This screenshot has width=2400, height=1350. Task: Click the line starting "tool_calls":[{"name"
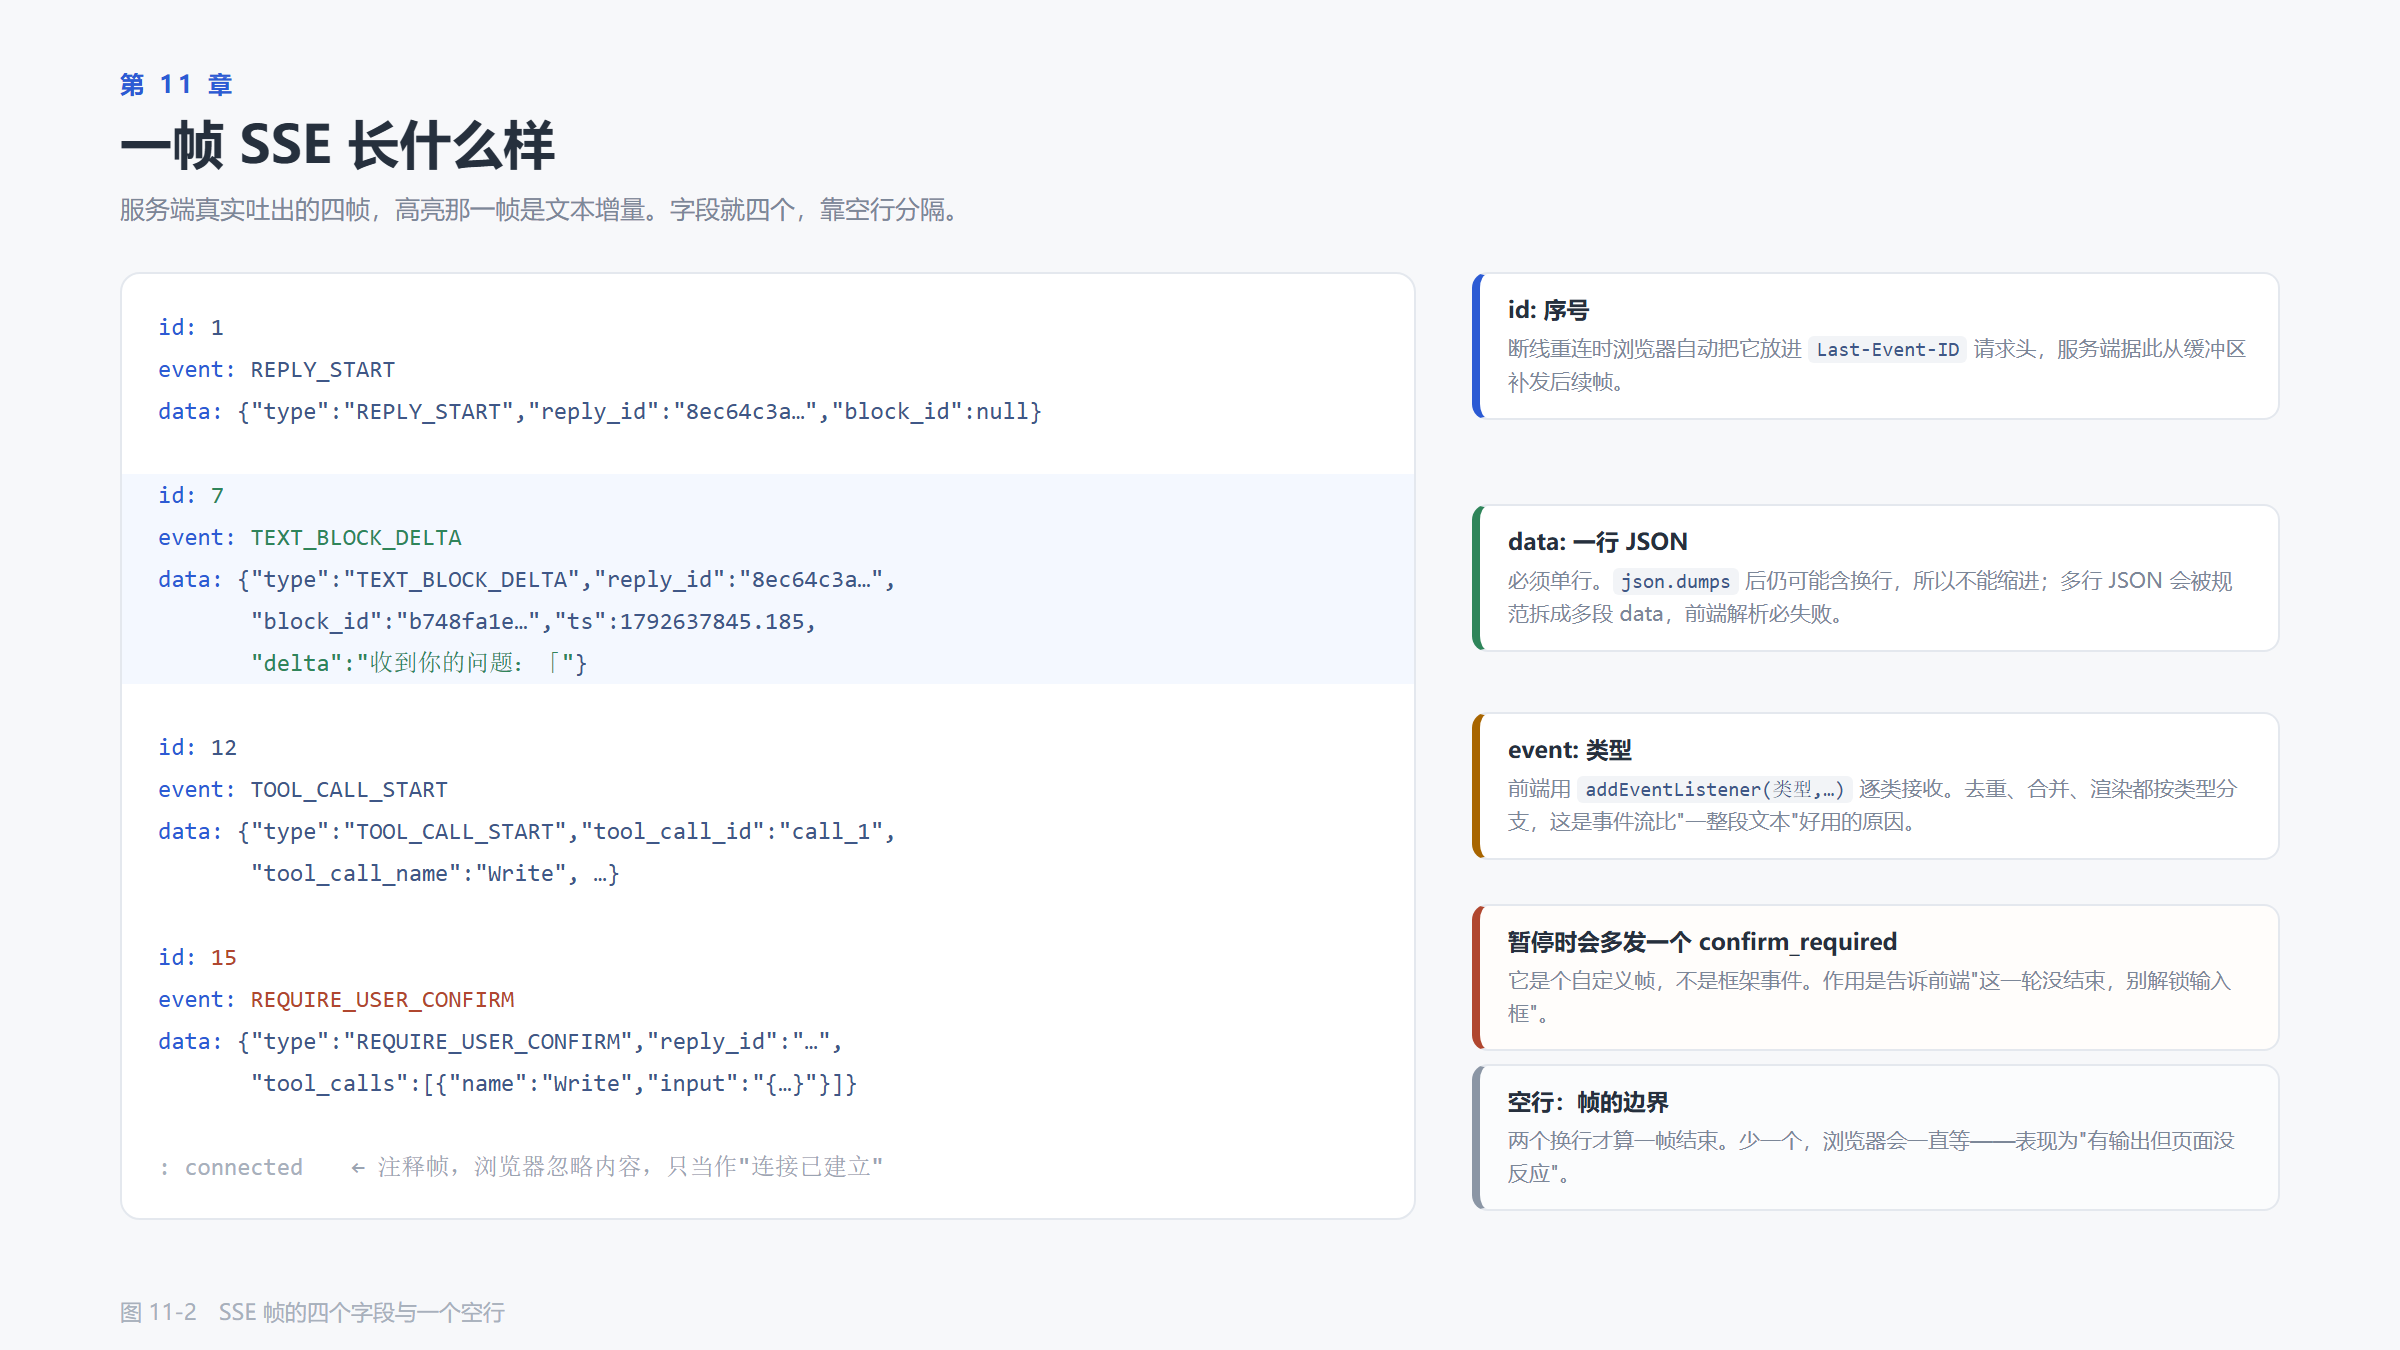pyautogui.click(x=554, y=1083)
